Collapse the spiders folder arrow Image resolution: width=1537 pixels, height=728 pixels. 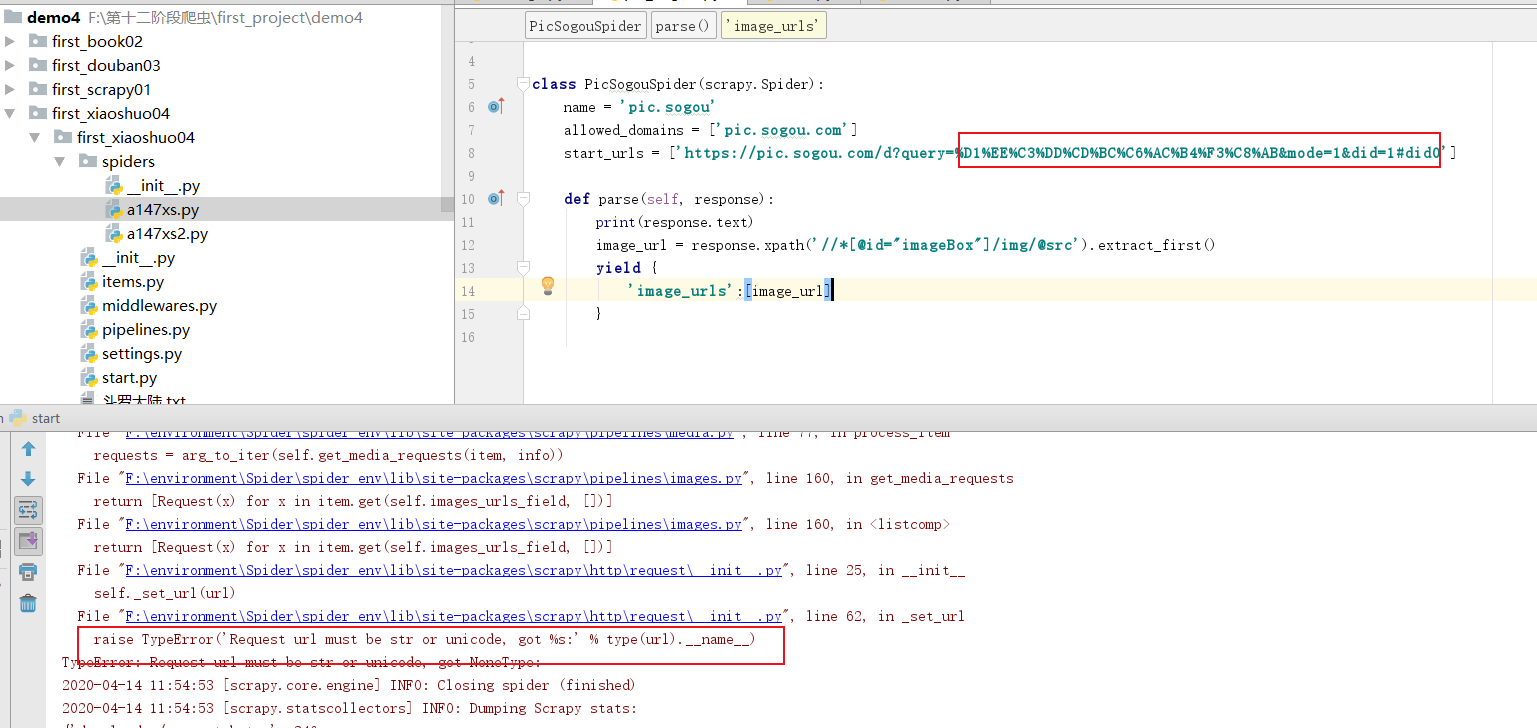[60, 161]
